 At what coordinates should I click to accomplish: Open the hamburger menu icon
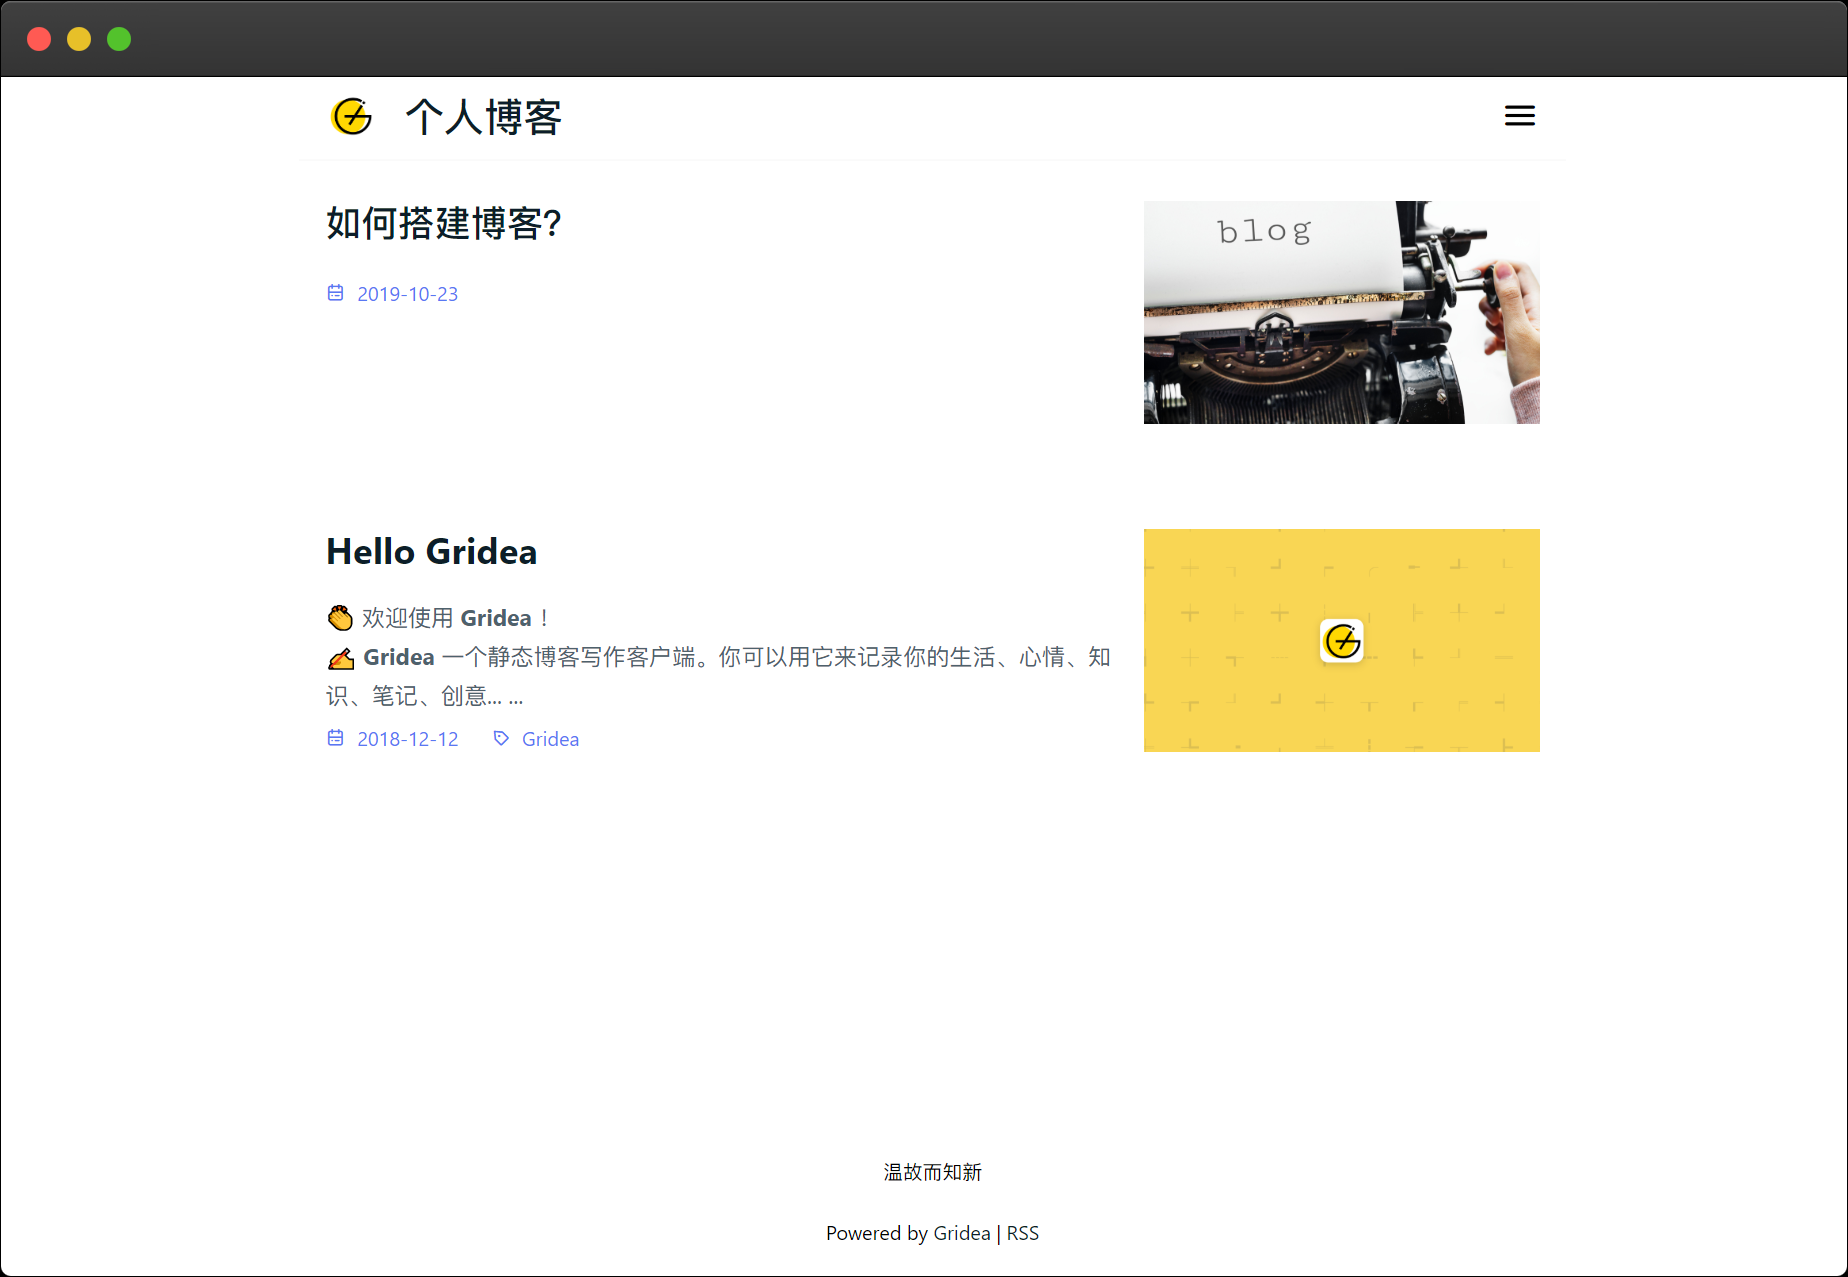(1519, 116)
